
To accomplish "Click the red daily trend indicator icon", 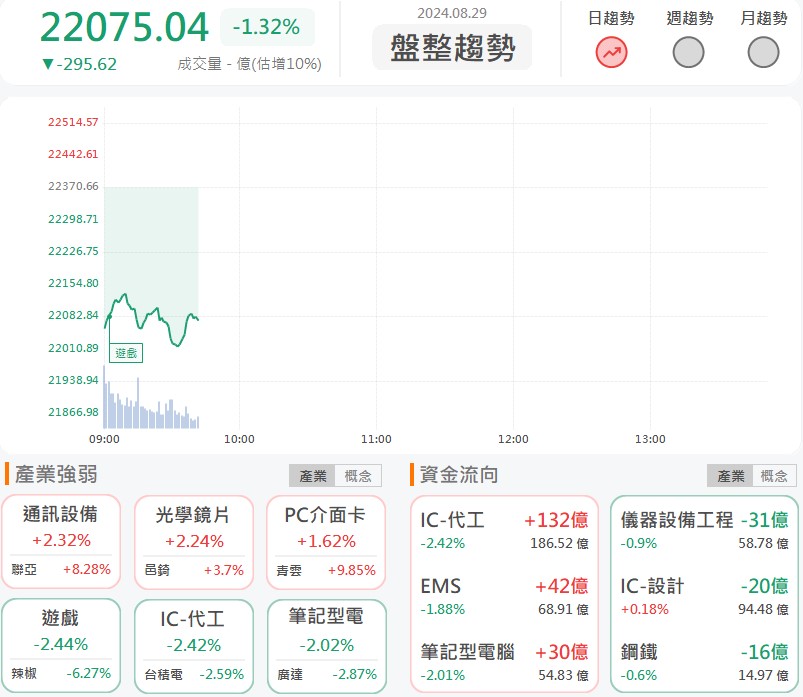I will (x=611, y=52).
